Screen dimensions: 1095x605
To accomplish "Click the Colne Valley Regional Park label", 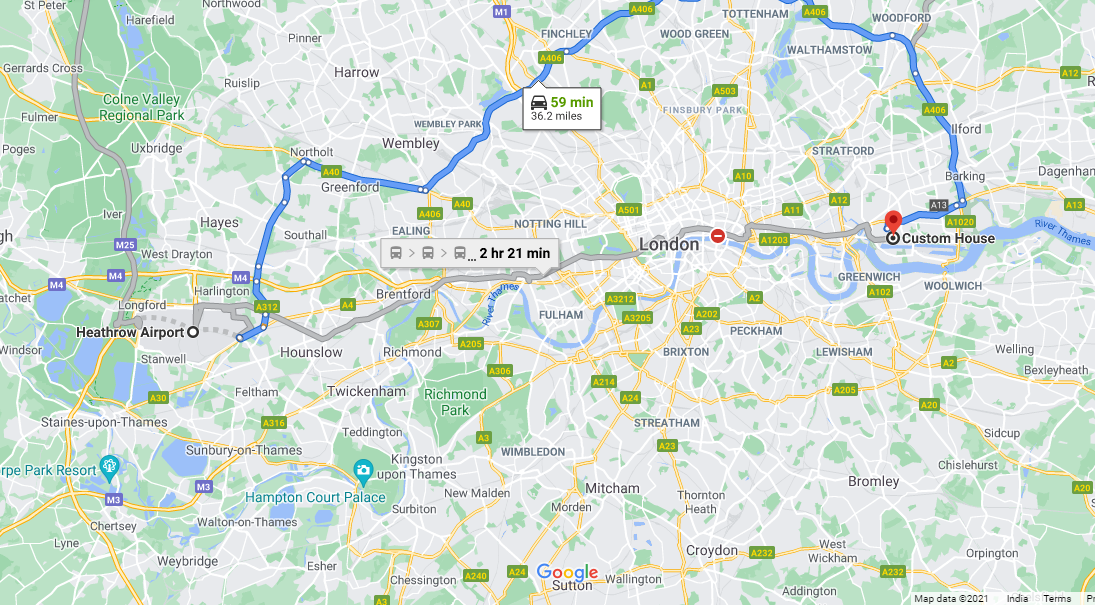I will click(x=142, y=107).
